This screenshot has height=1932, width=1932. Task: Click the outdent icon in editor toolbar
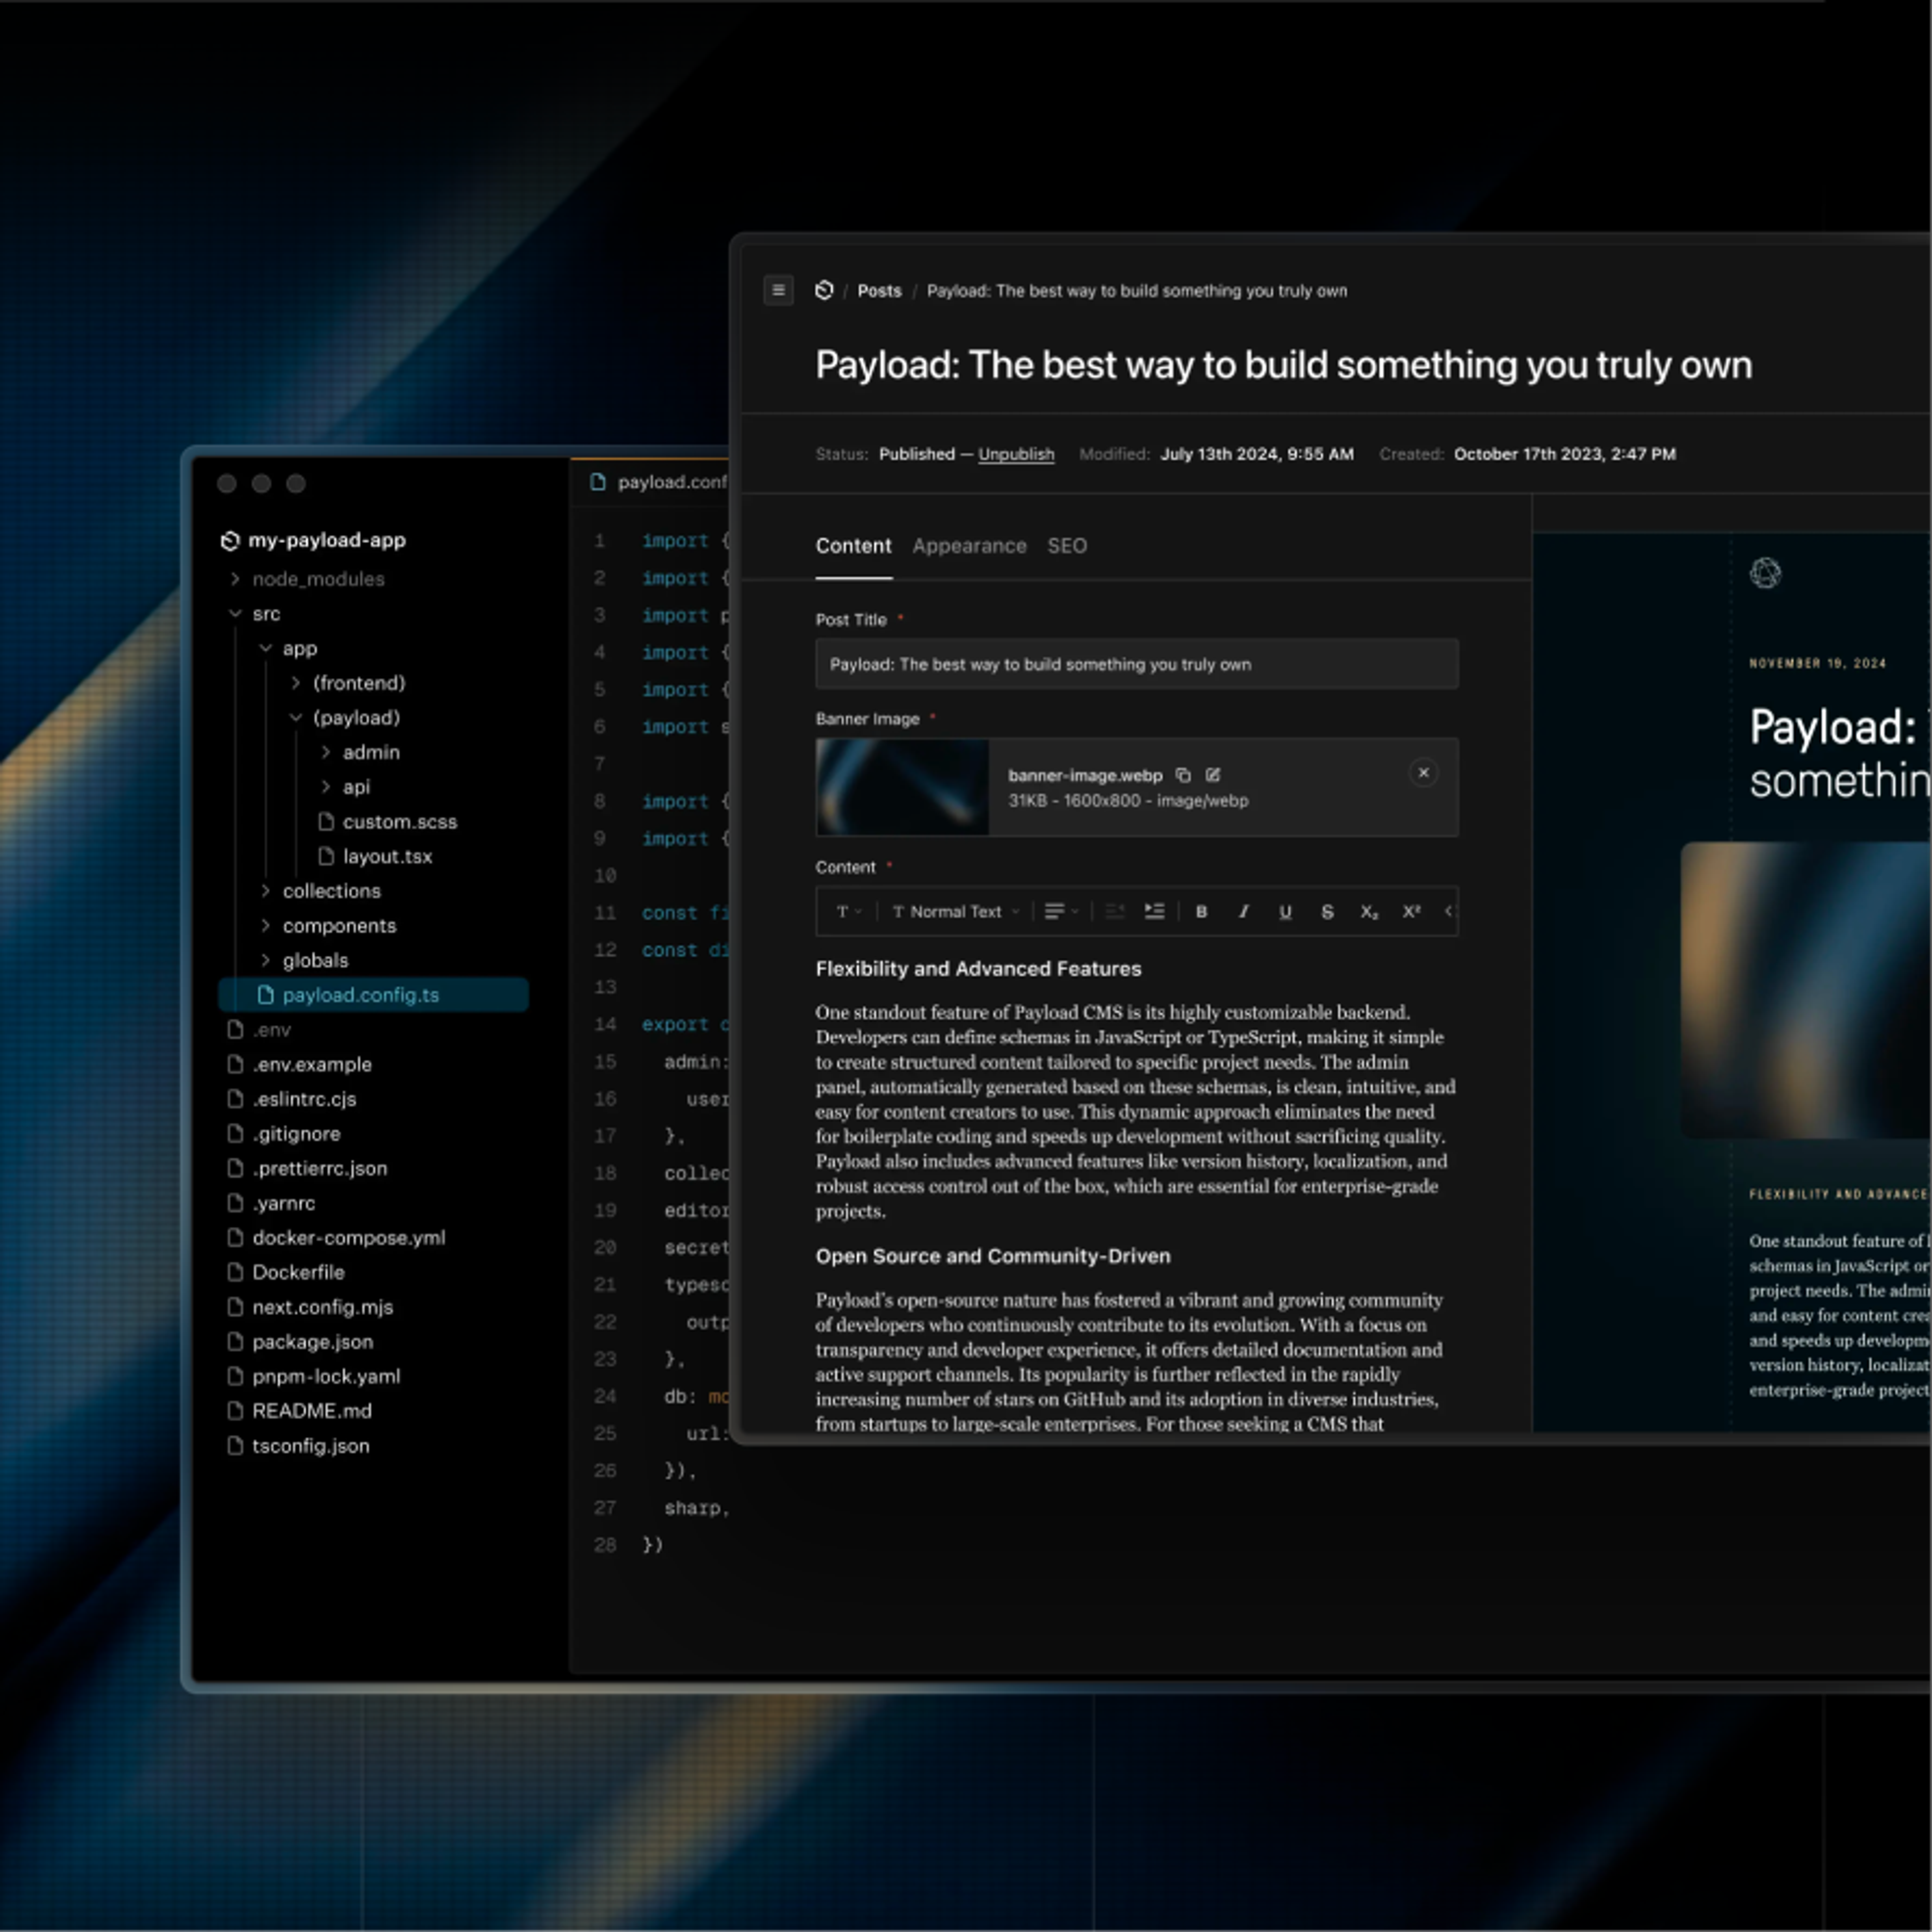coord(1115,912)
